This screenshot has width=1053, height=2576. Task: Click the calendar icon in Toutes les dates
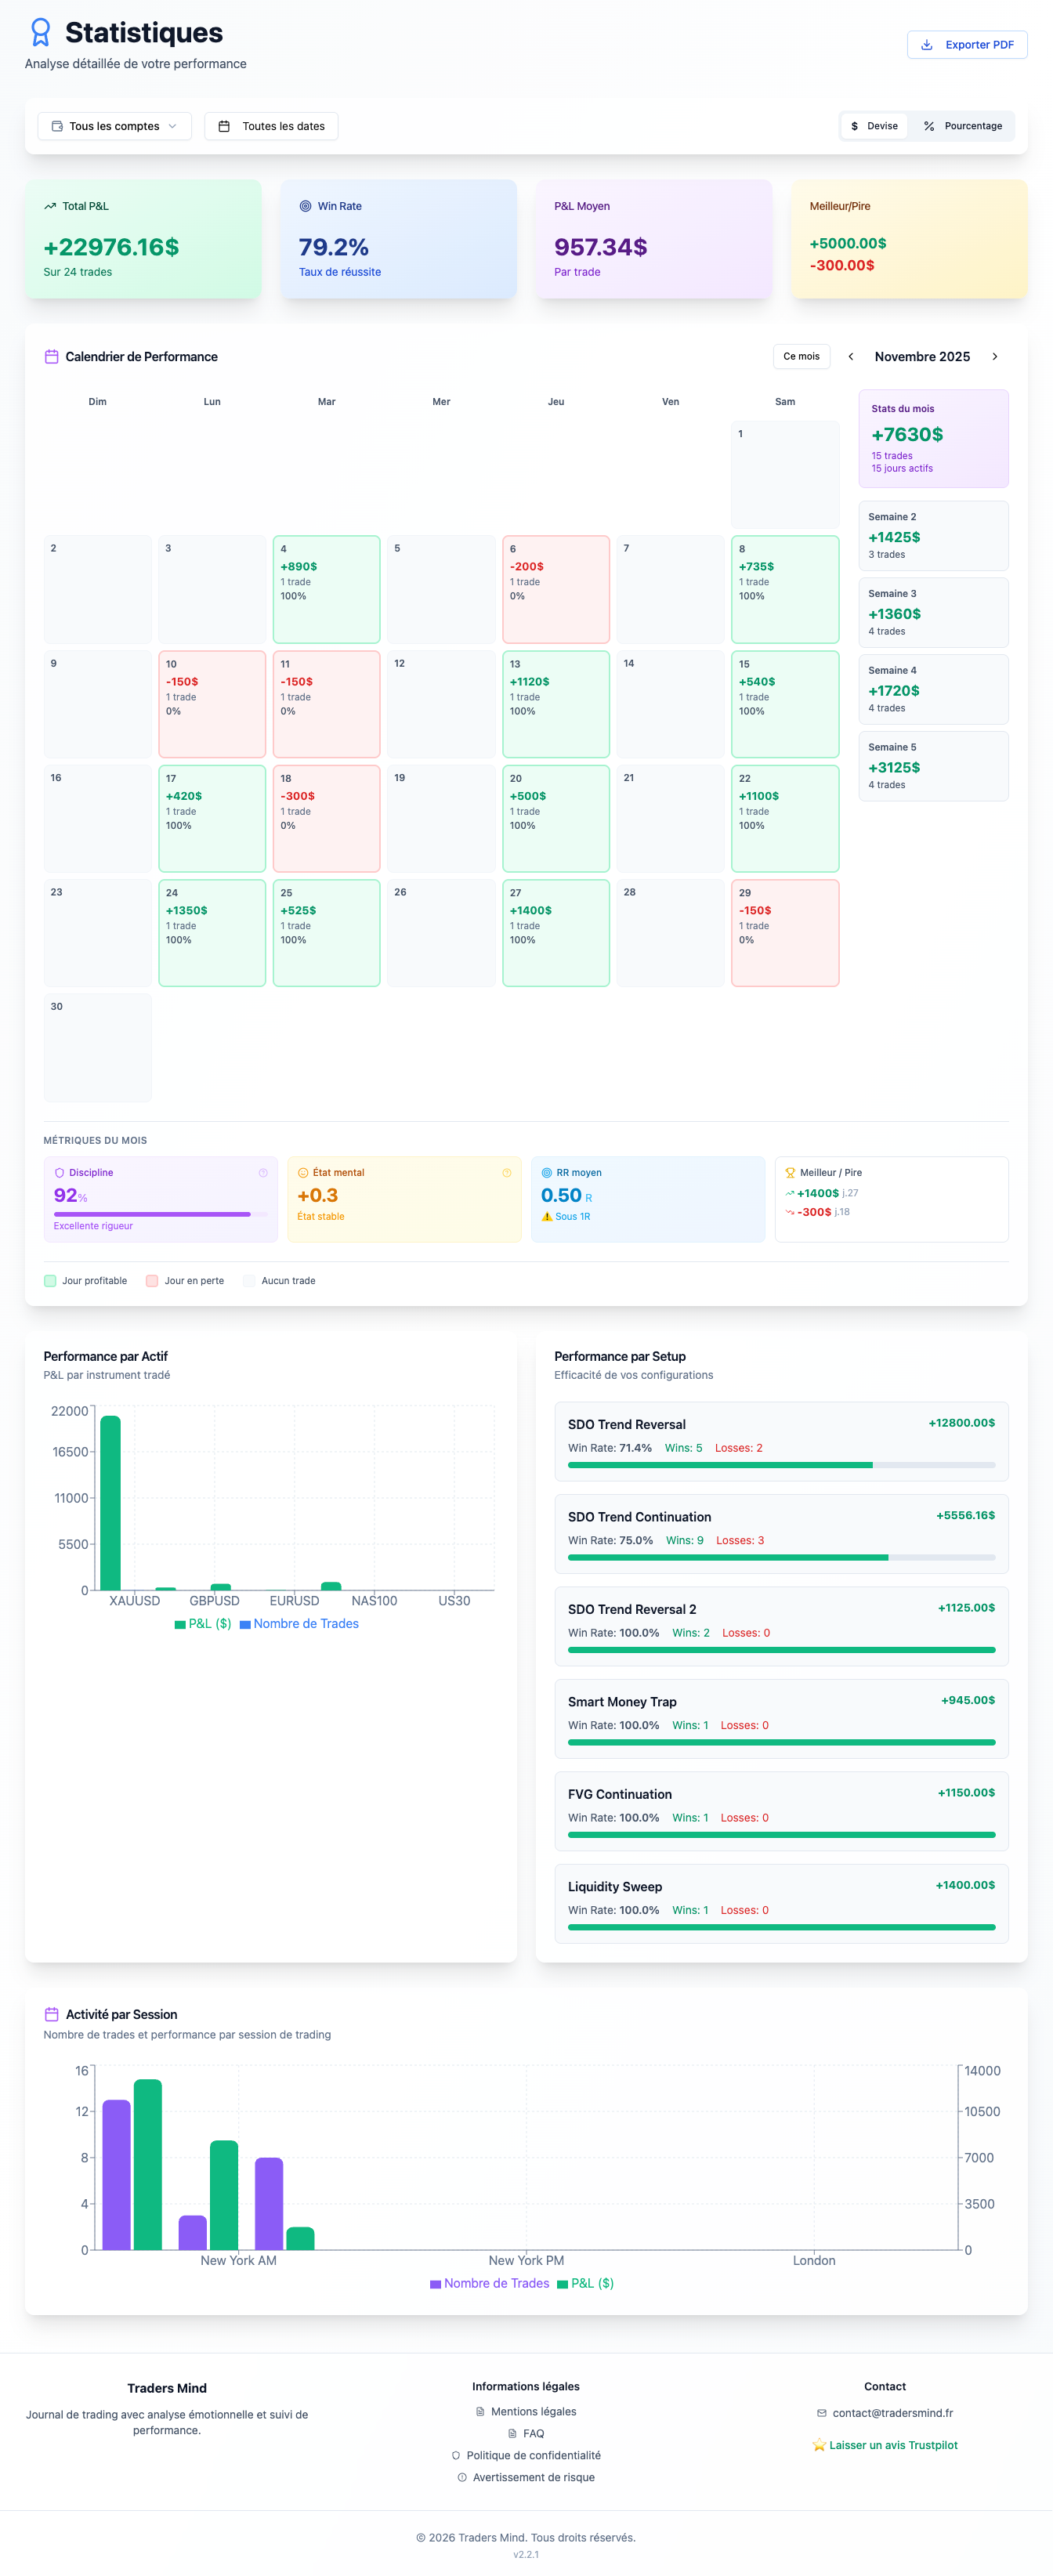click(224, 126)
